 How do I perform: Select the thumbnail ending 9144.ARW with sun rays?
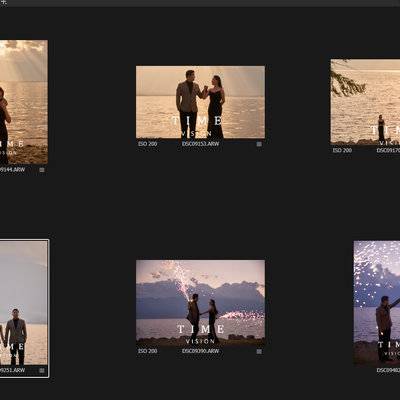24,102
